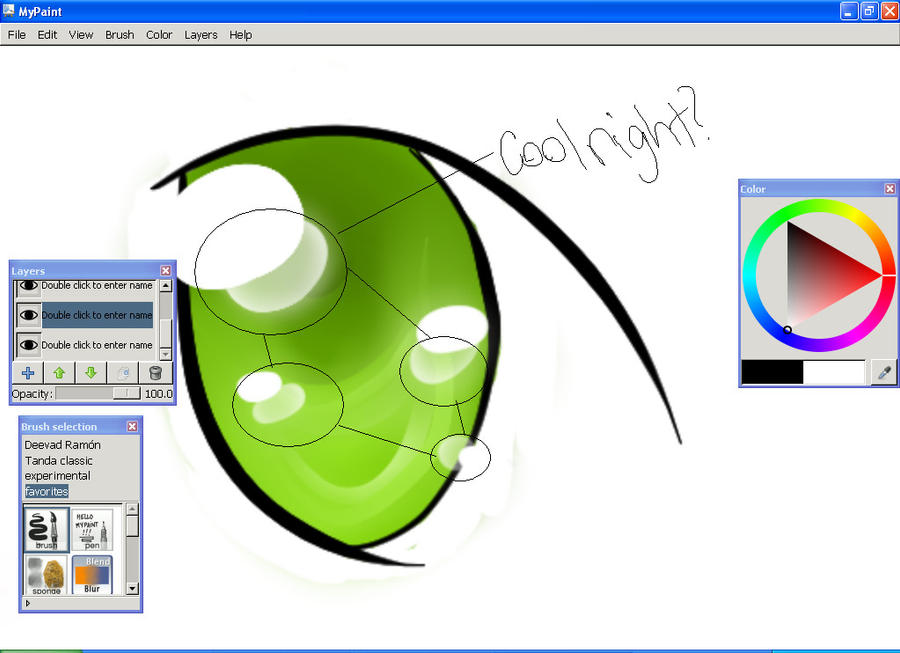This screenshot has width=900, height=653.
Task: Click Layers list scrollbar down arrow
Action: coord(165,354)
